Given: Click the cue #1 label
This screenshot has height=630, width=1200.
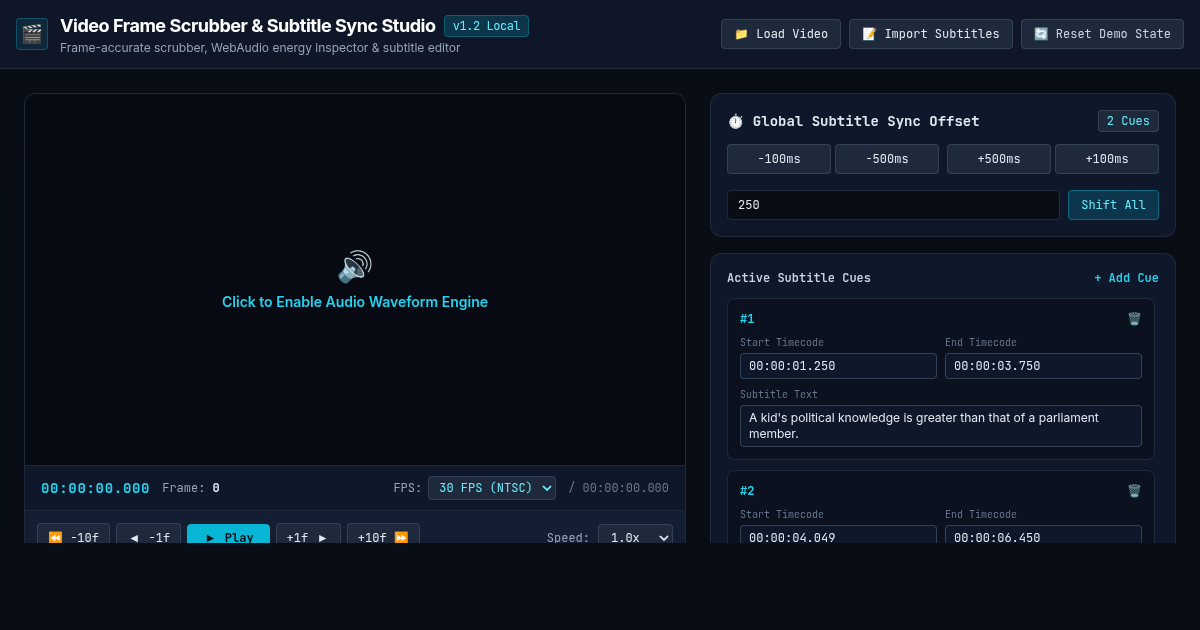Looking at the screenshot, I should (x=747, y=319).
